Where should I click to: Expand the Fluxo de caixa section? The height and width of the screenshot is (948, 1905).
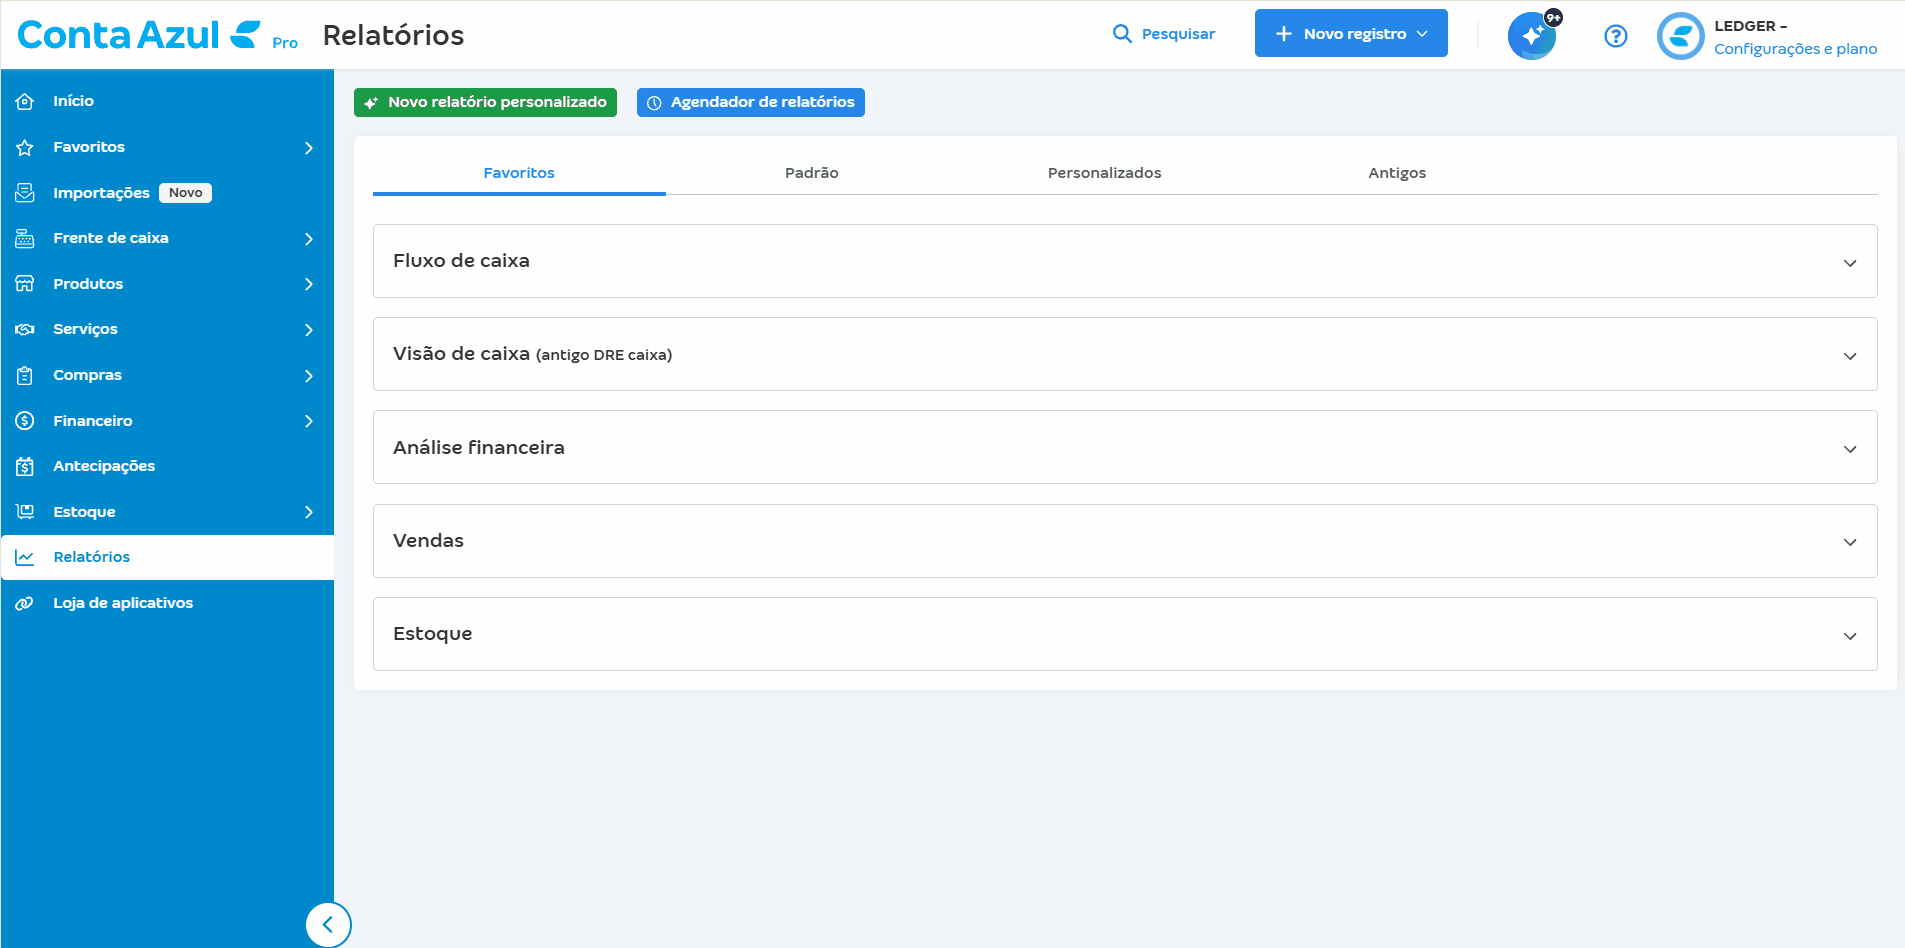tap(1125, 261)
